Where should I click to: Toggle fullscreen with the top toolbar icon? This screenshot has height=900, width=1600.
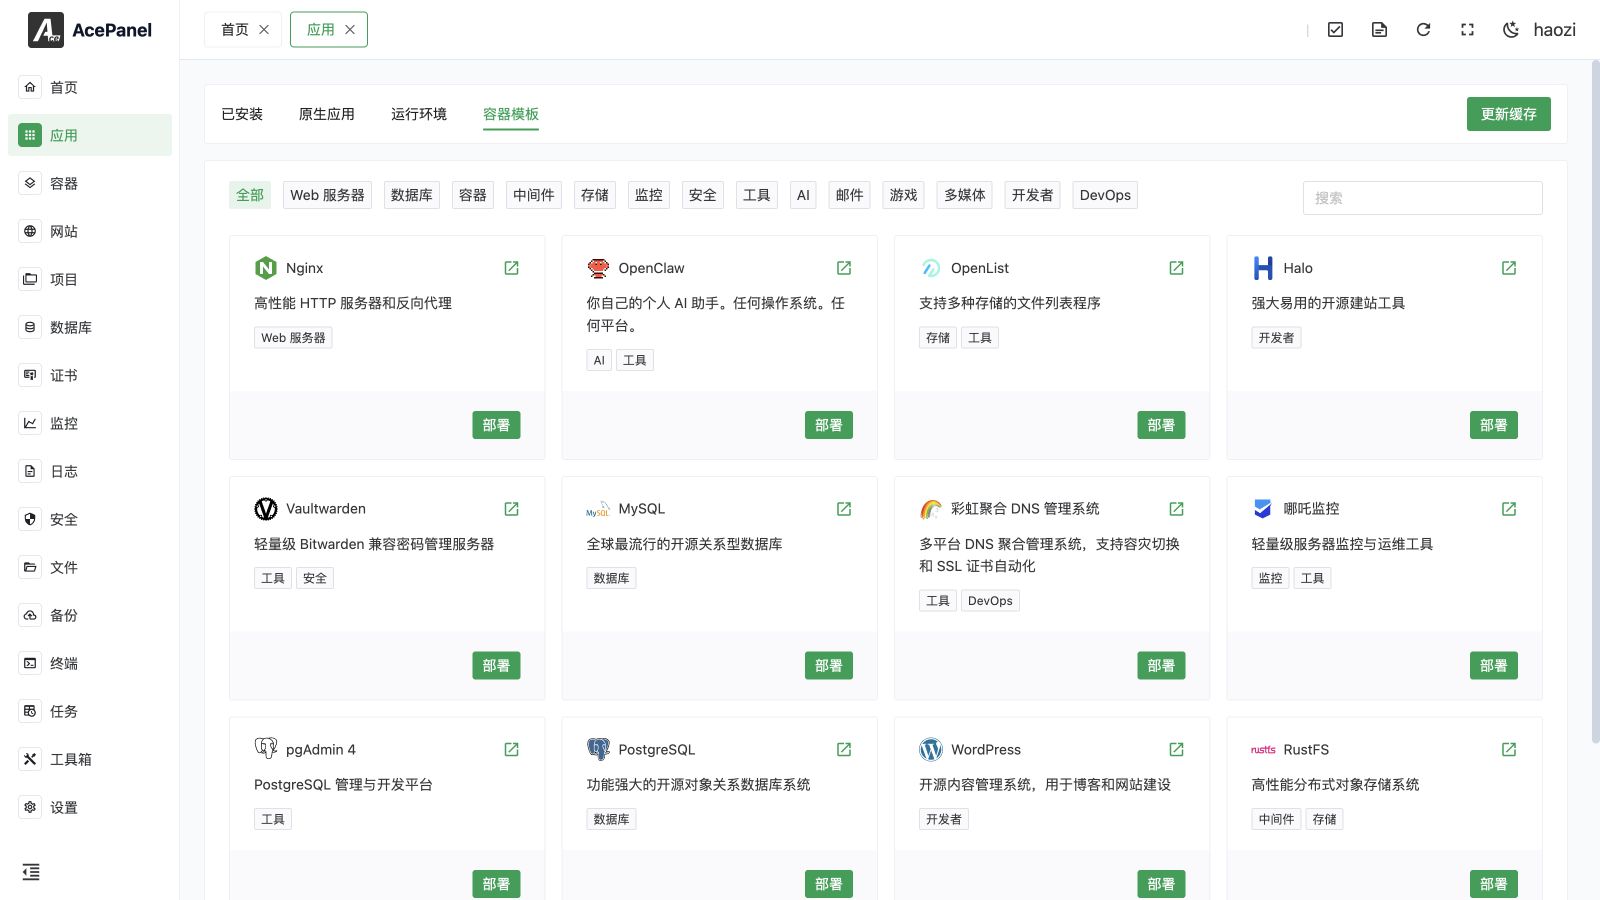[1467, 30]
